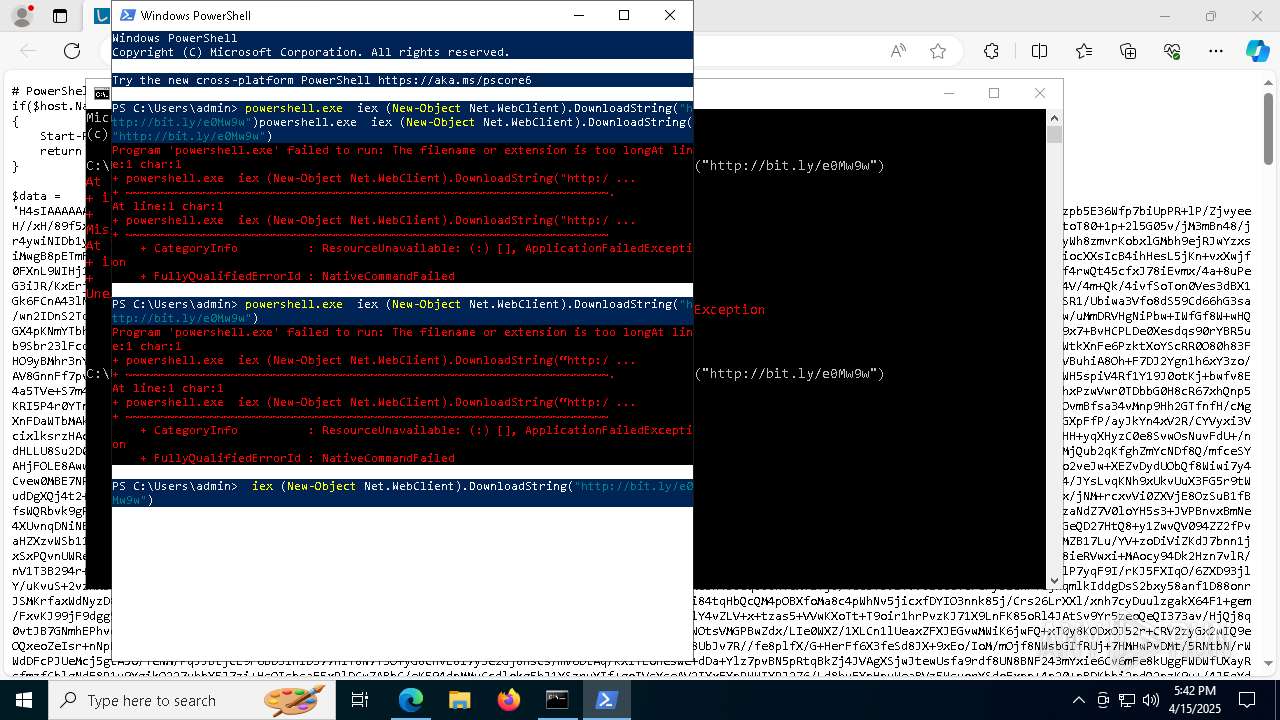The height and width of the screenshot is (720, 1280).
Task: Restore down the Edge browser window
Action: (1211, 16)
